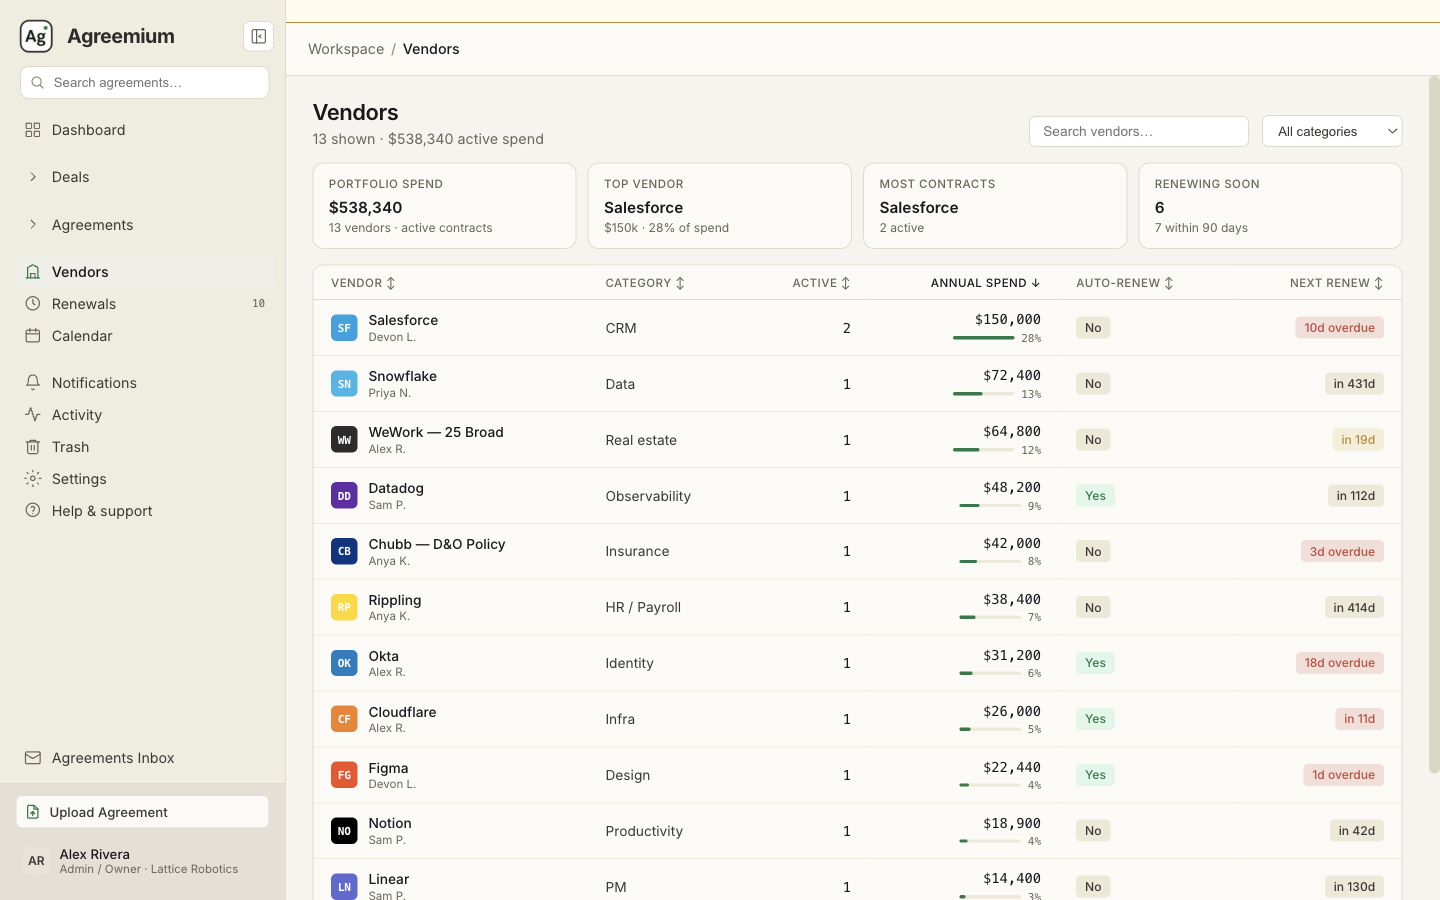Click Datadog 9% spend progress bar
The width and height of the screenshot is (1440, 900).
click(x=990, y=506)
